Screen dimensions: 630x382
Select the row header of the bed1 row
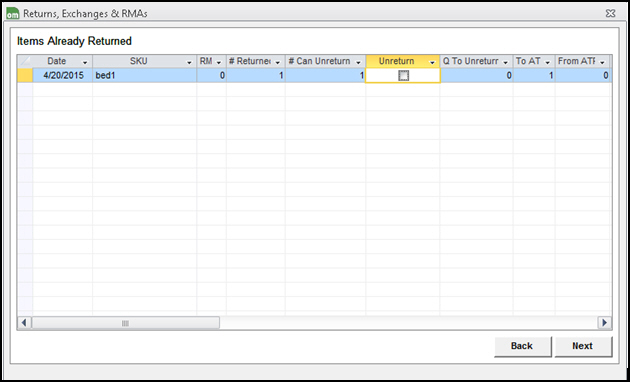click(25, 76)
